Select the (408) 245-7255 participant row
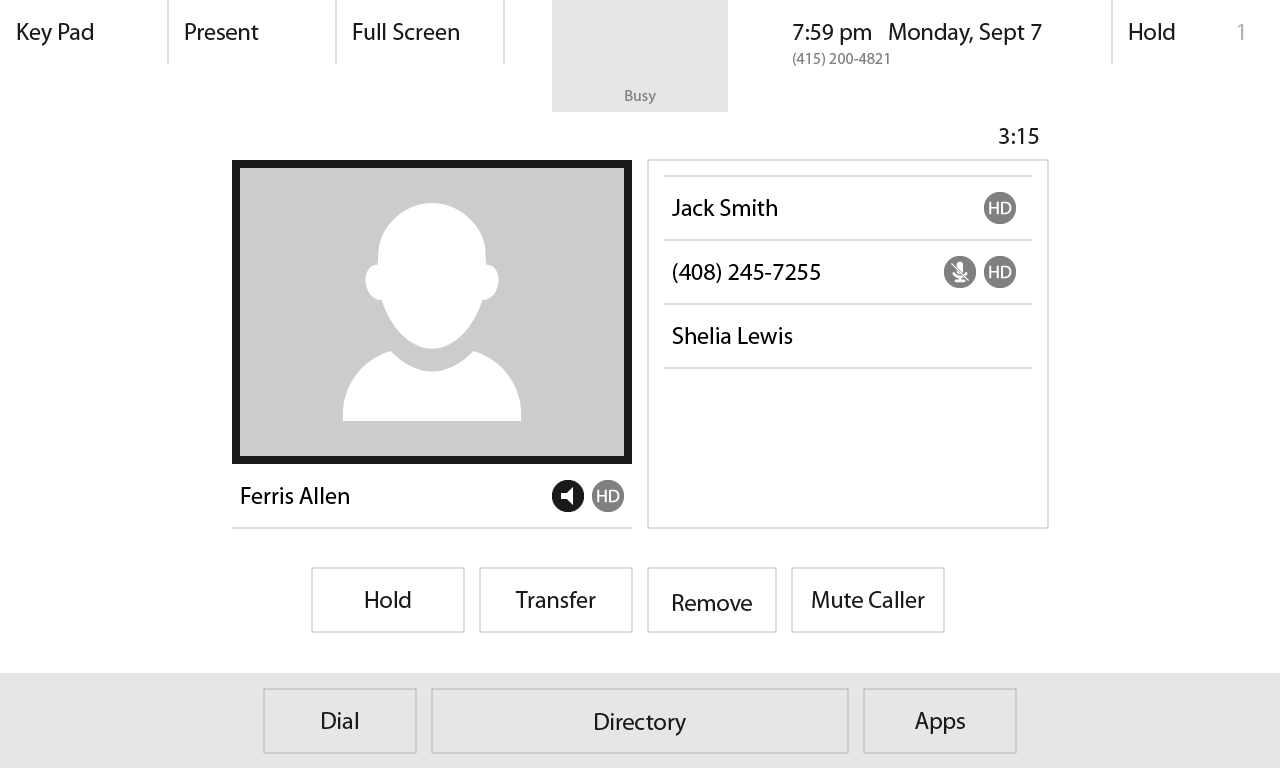Image resolution: width=1280 pixels, height=768 pixels. 848,272
